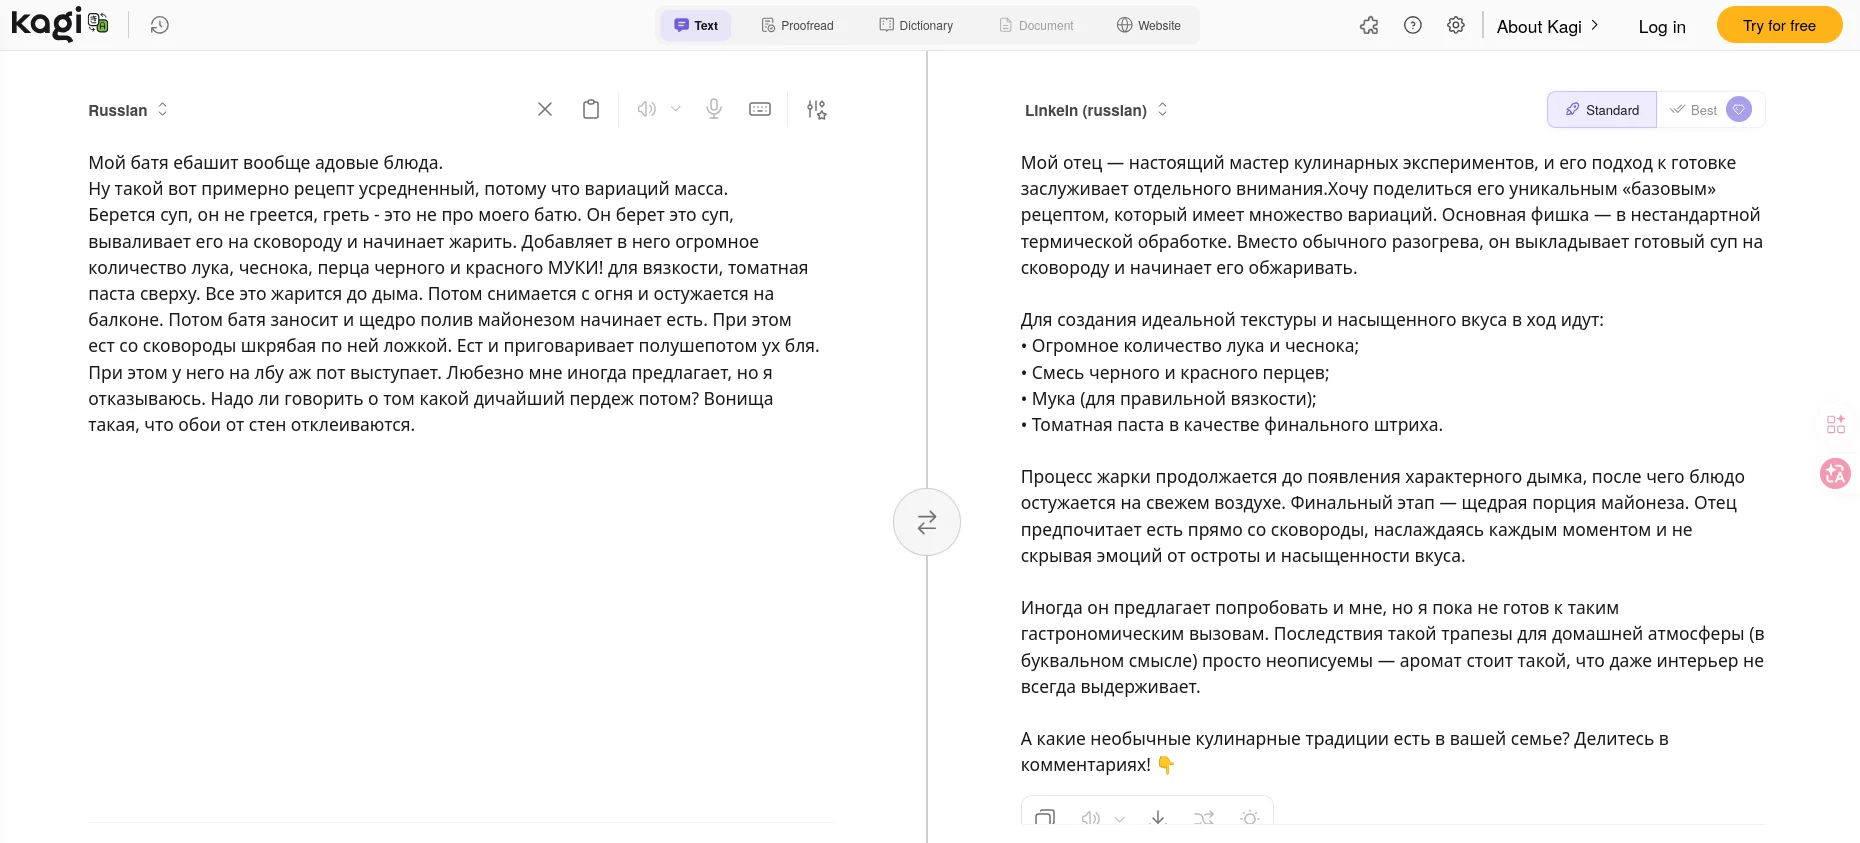Swap source and target languages
The height and width of the screenshot is (843, 1860).
click(x=927, y=522)
